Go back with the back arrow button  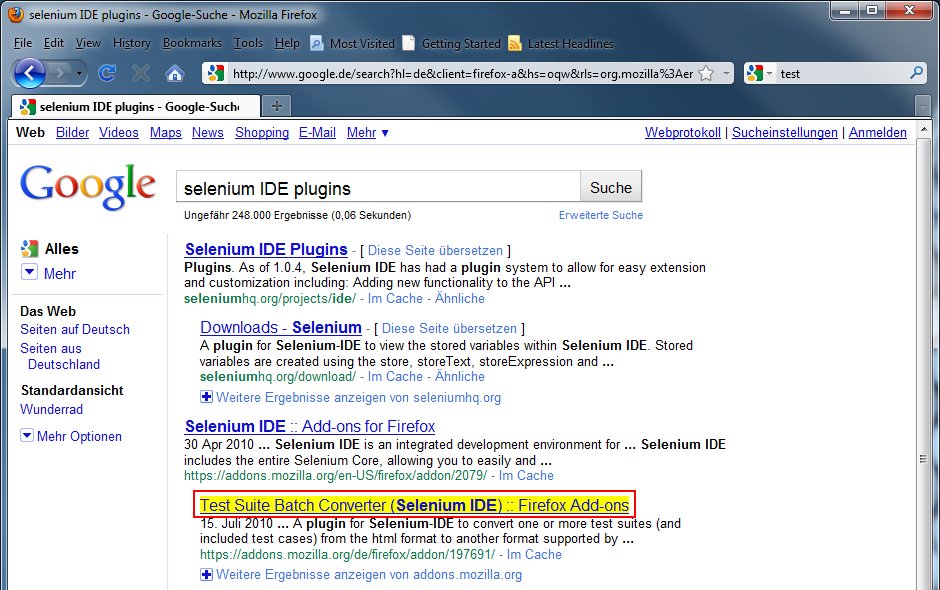(29, 73)
